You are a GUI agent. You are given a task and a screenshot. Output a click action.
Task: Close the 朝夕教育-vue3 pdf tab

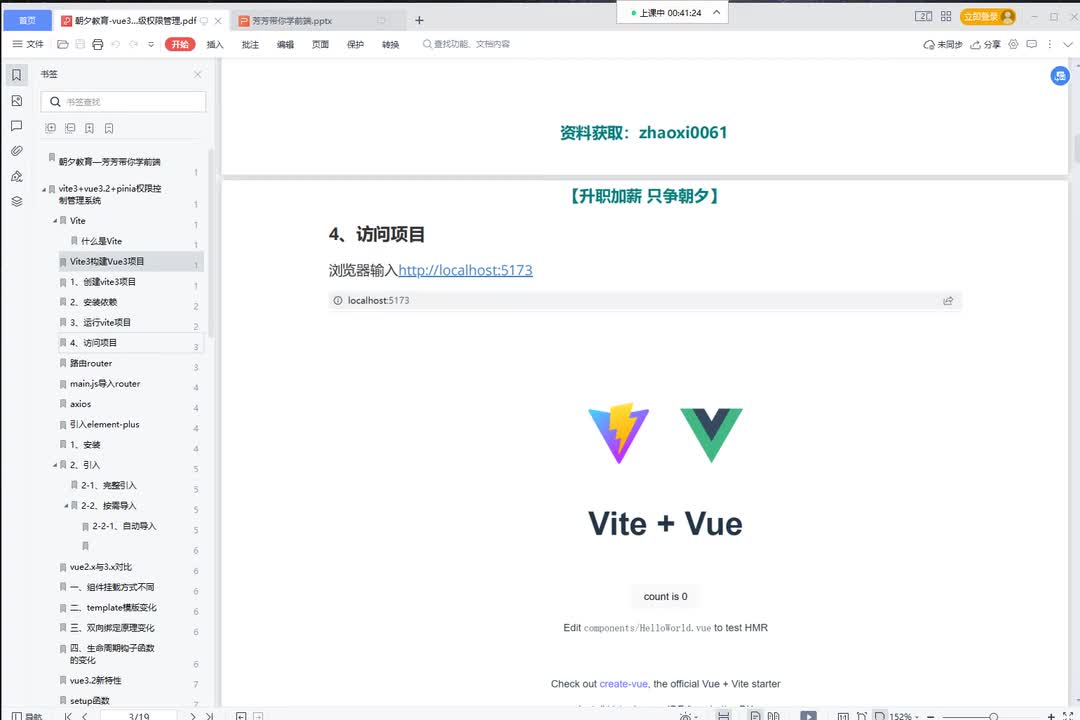tap(218, 21)
